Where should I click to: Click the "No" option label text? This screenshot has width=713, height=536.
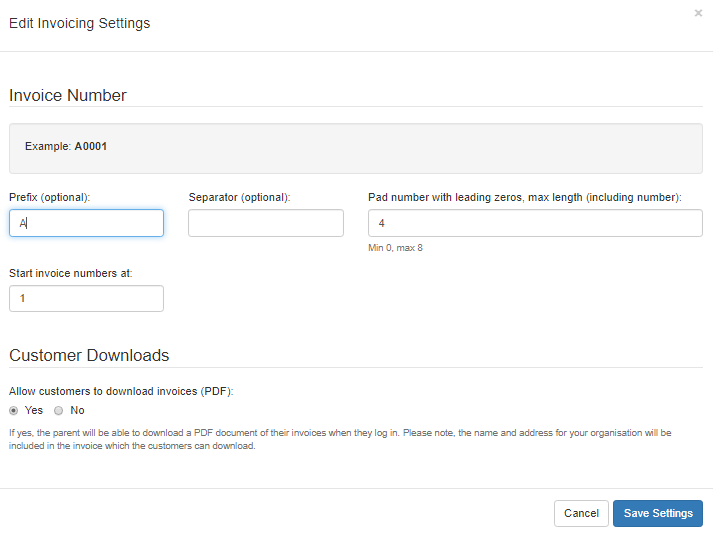click(x=77, y=410)
